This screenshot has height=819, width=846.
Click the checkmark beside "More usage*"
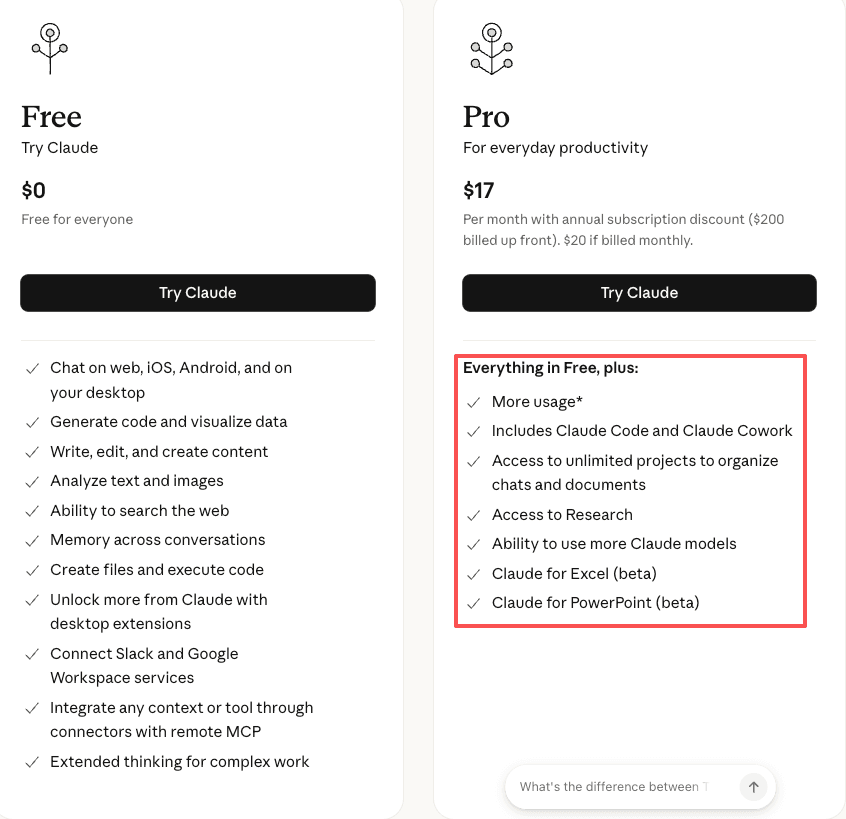point(471,400)
